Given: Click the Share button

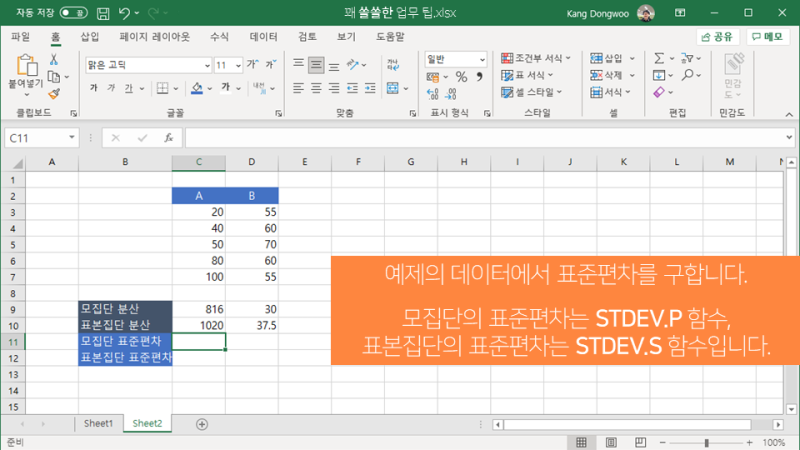Looking at the screenshot, I should click(717, 37).
